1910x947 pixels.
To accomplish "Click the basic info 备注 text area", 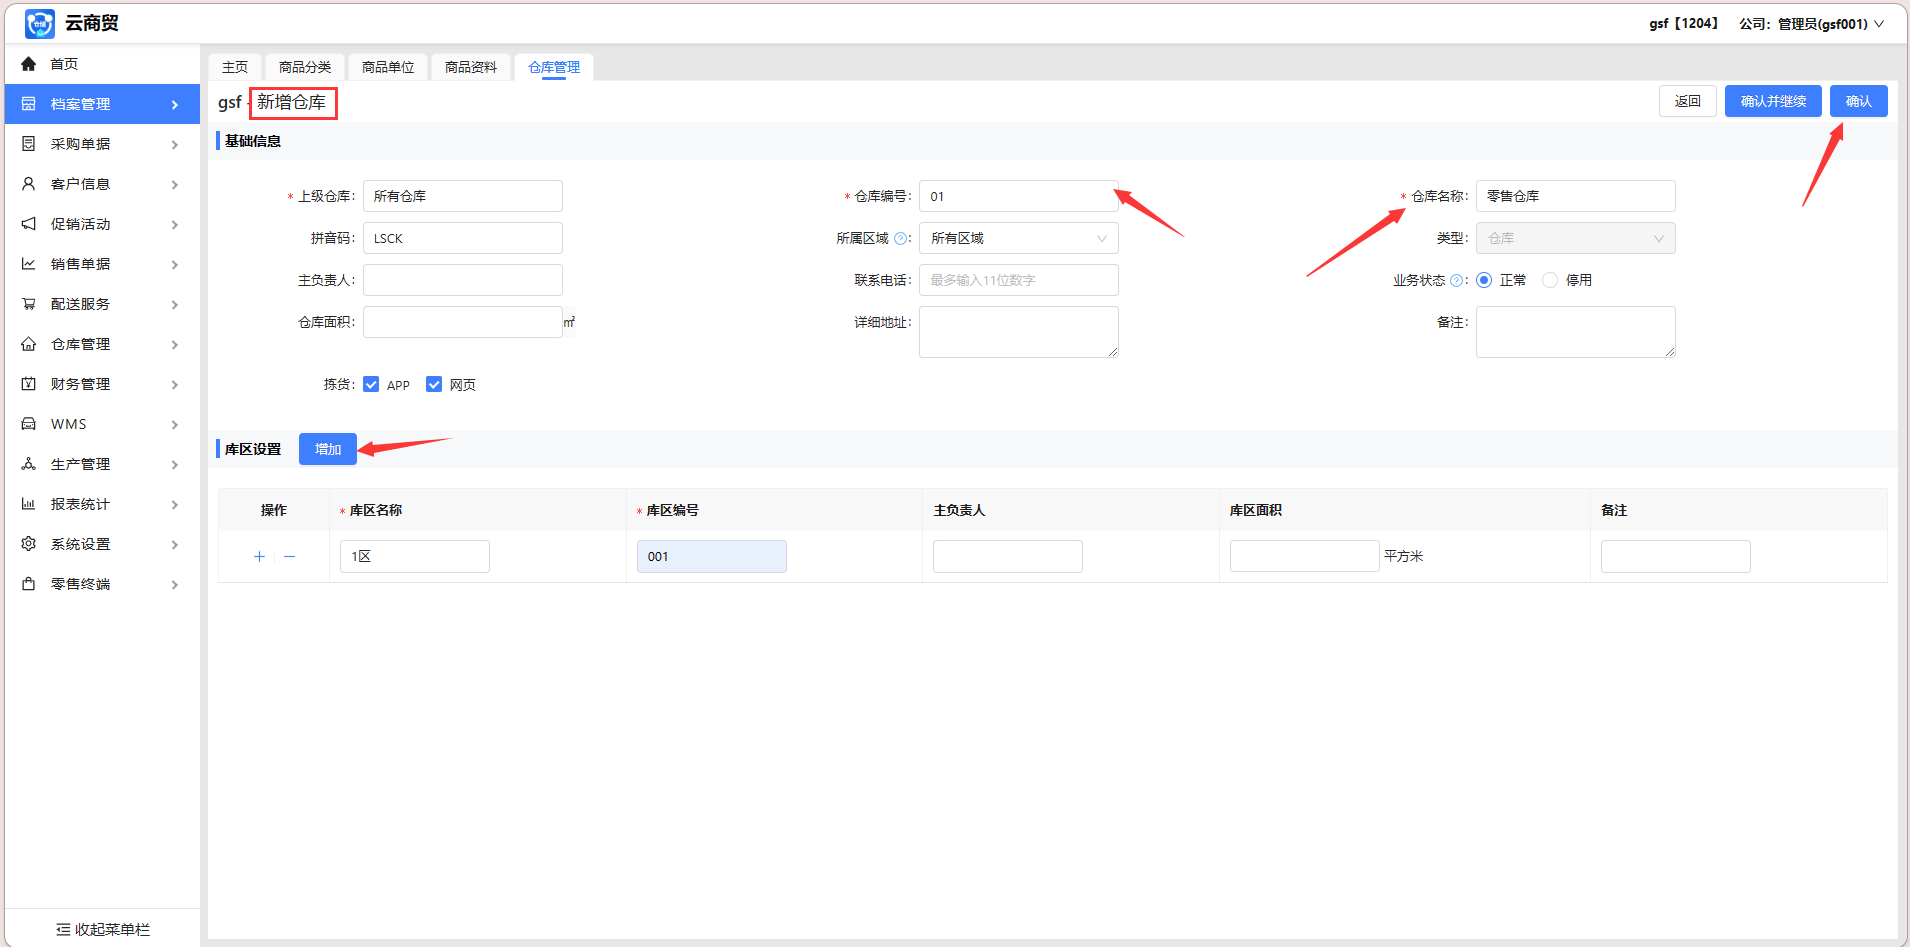I will [1575, 332].
